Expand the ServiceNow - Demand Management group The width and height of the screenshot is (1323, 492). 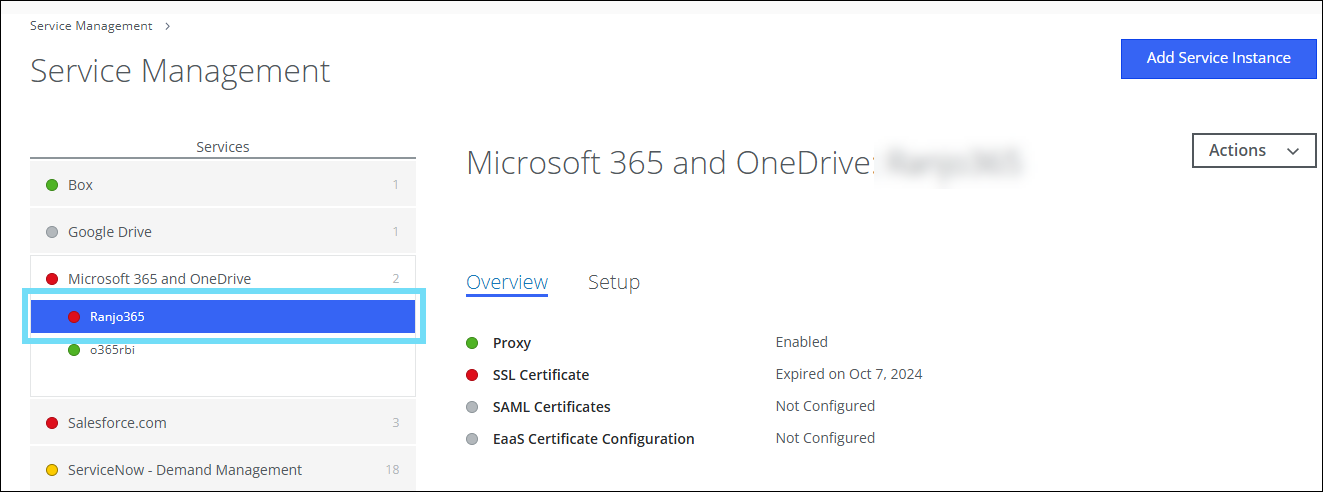pos(184,470)
